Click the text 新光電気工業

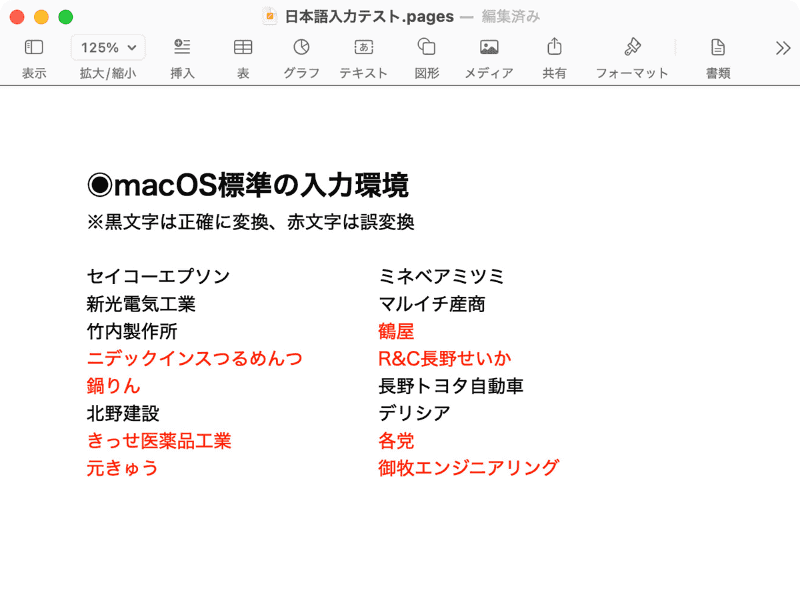click(141, 304)
